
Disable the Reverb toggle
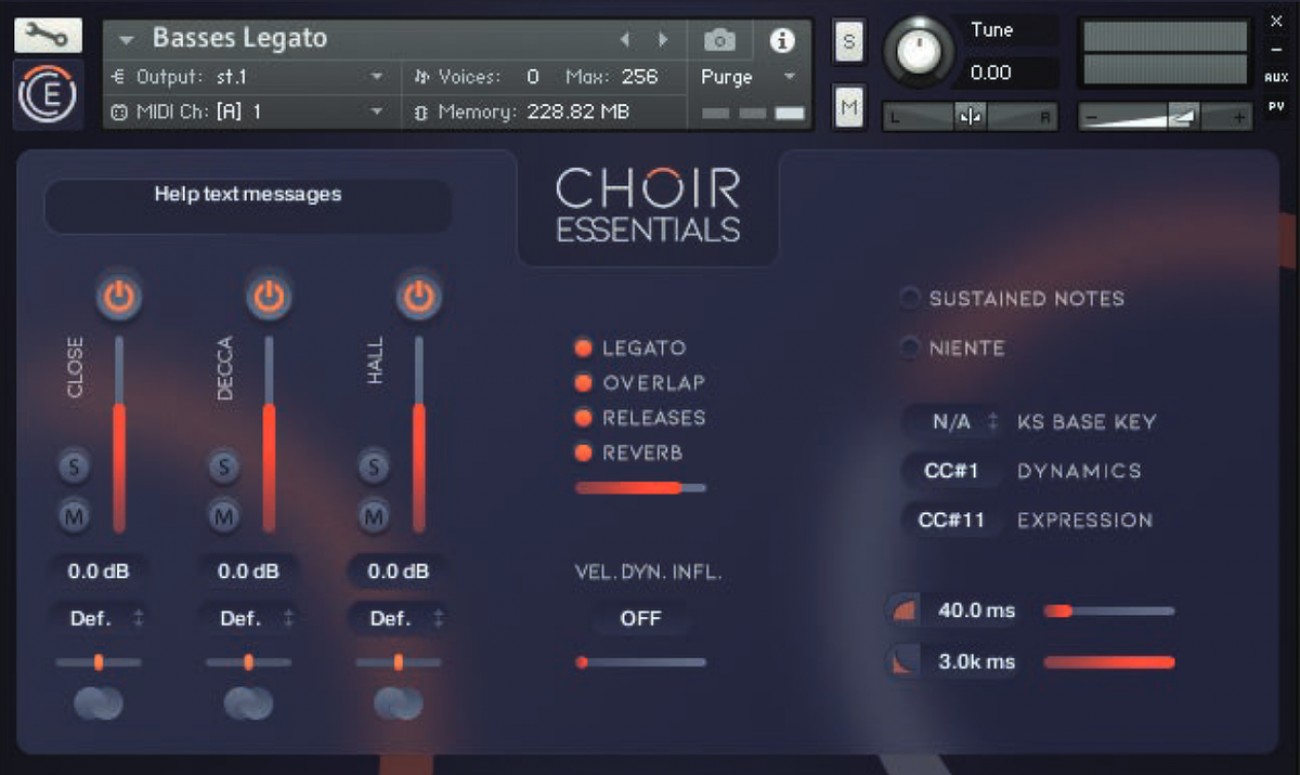click(583, 453)
